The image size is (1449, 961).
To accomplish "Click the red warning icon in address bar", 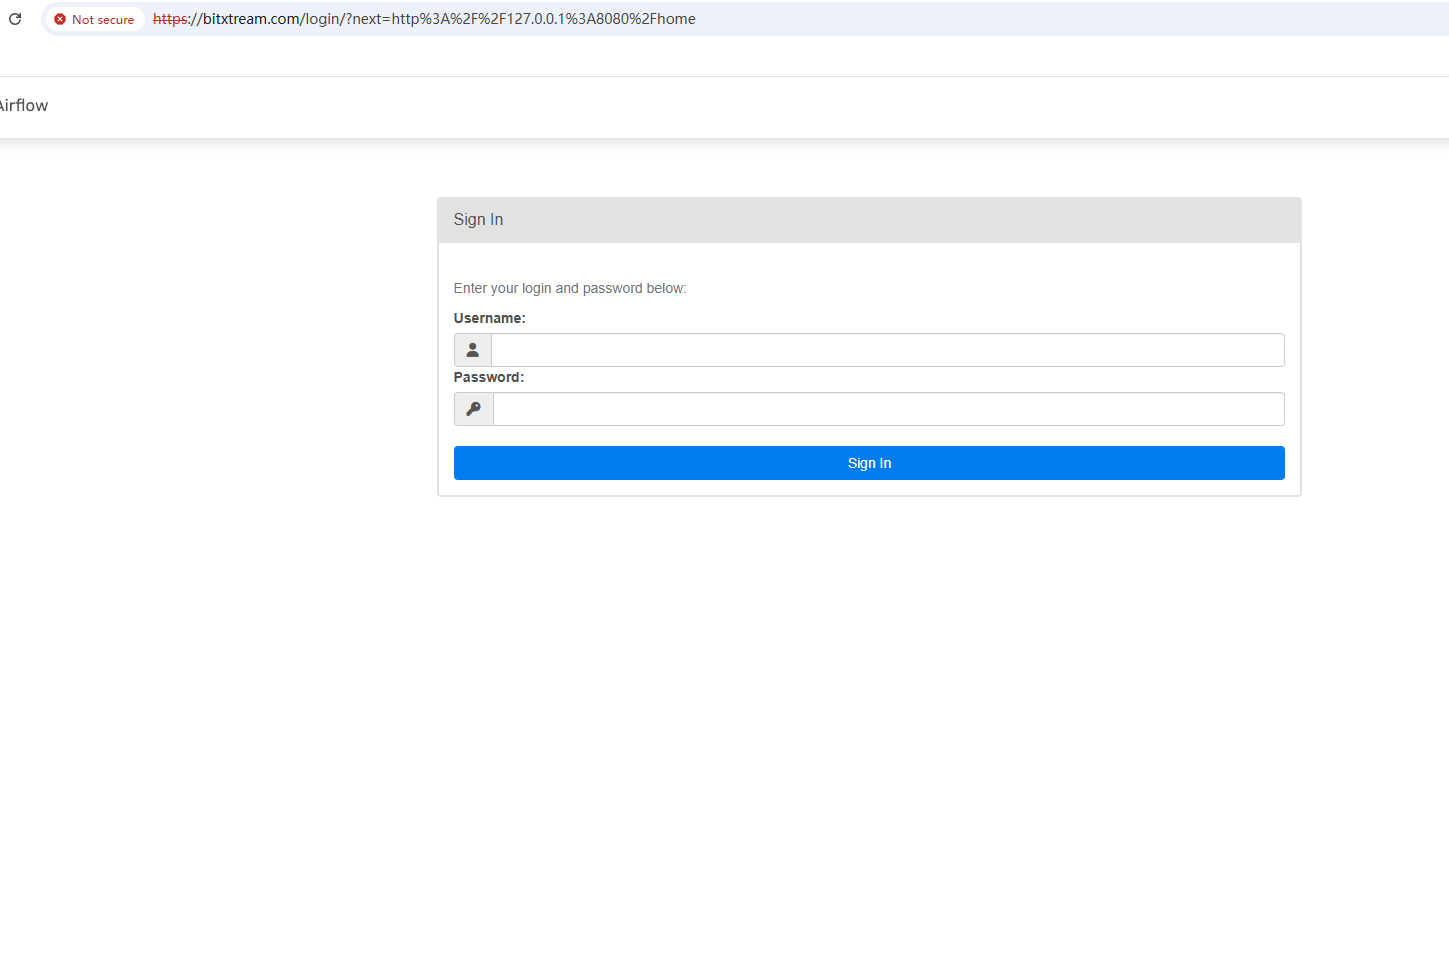I will point(60,19).
